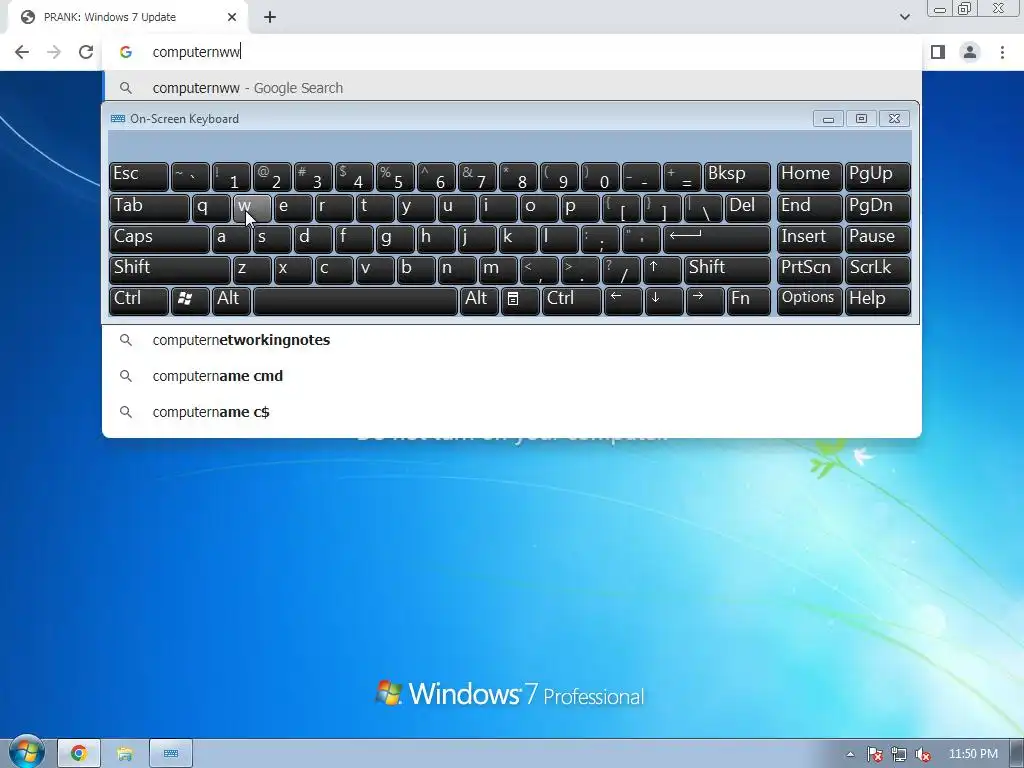Tap the space bar on the On-Screen Keyboard
1024x768 pixels.
[355, 301]
